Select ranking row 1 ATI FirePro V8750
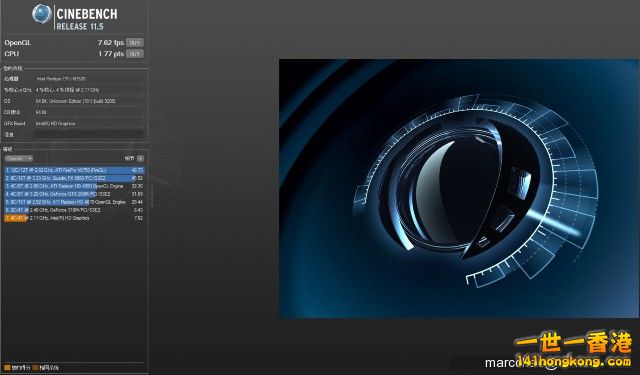 (x=74, y=170)
